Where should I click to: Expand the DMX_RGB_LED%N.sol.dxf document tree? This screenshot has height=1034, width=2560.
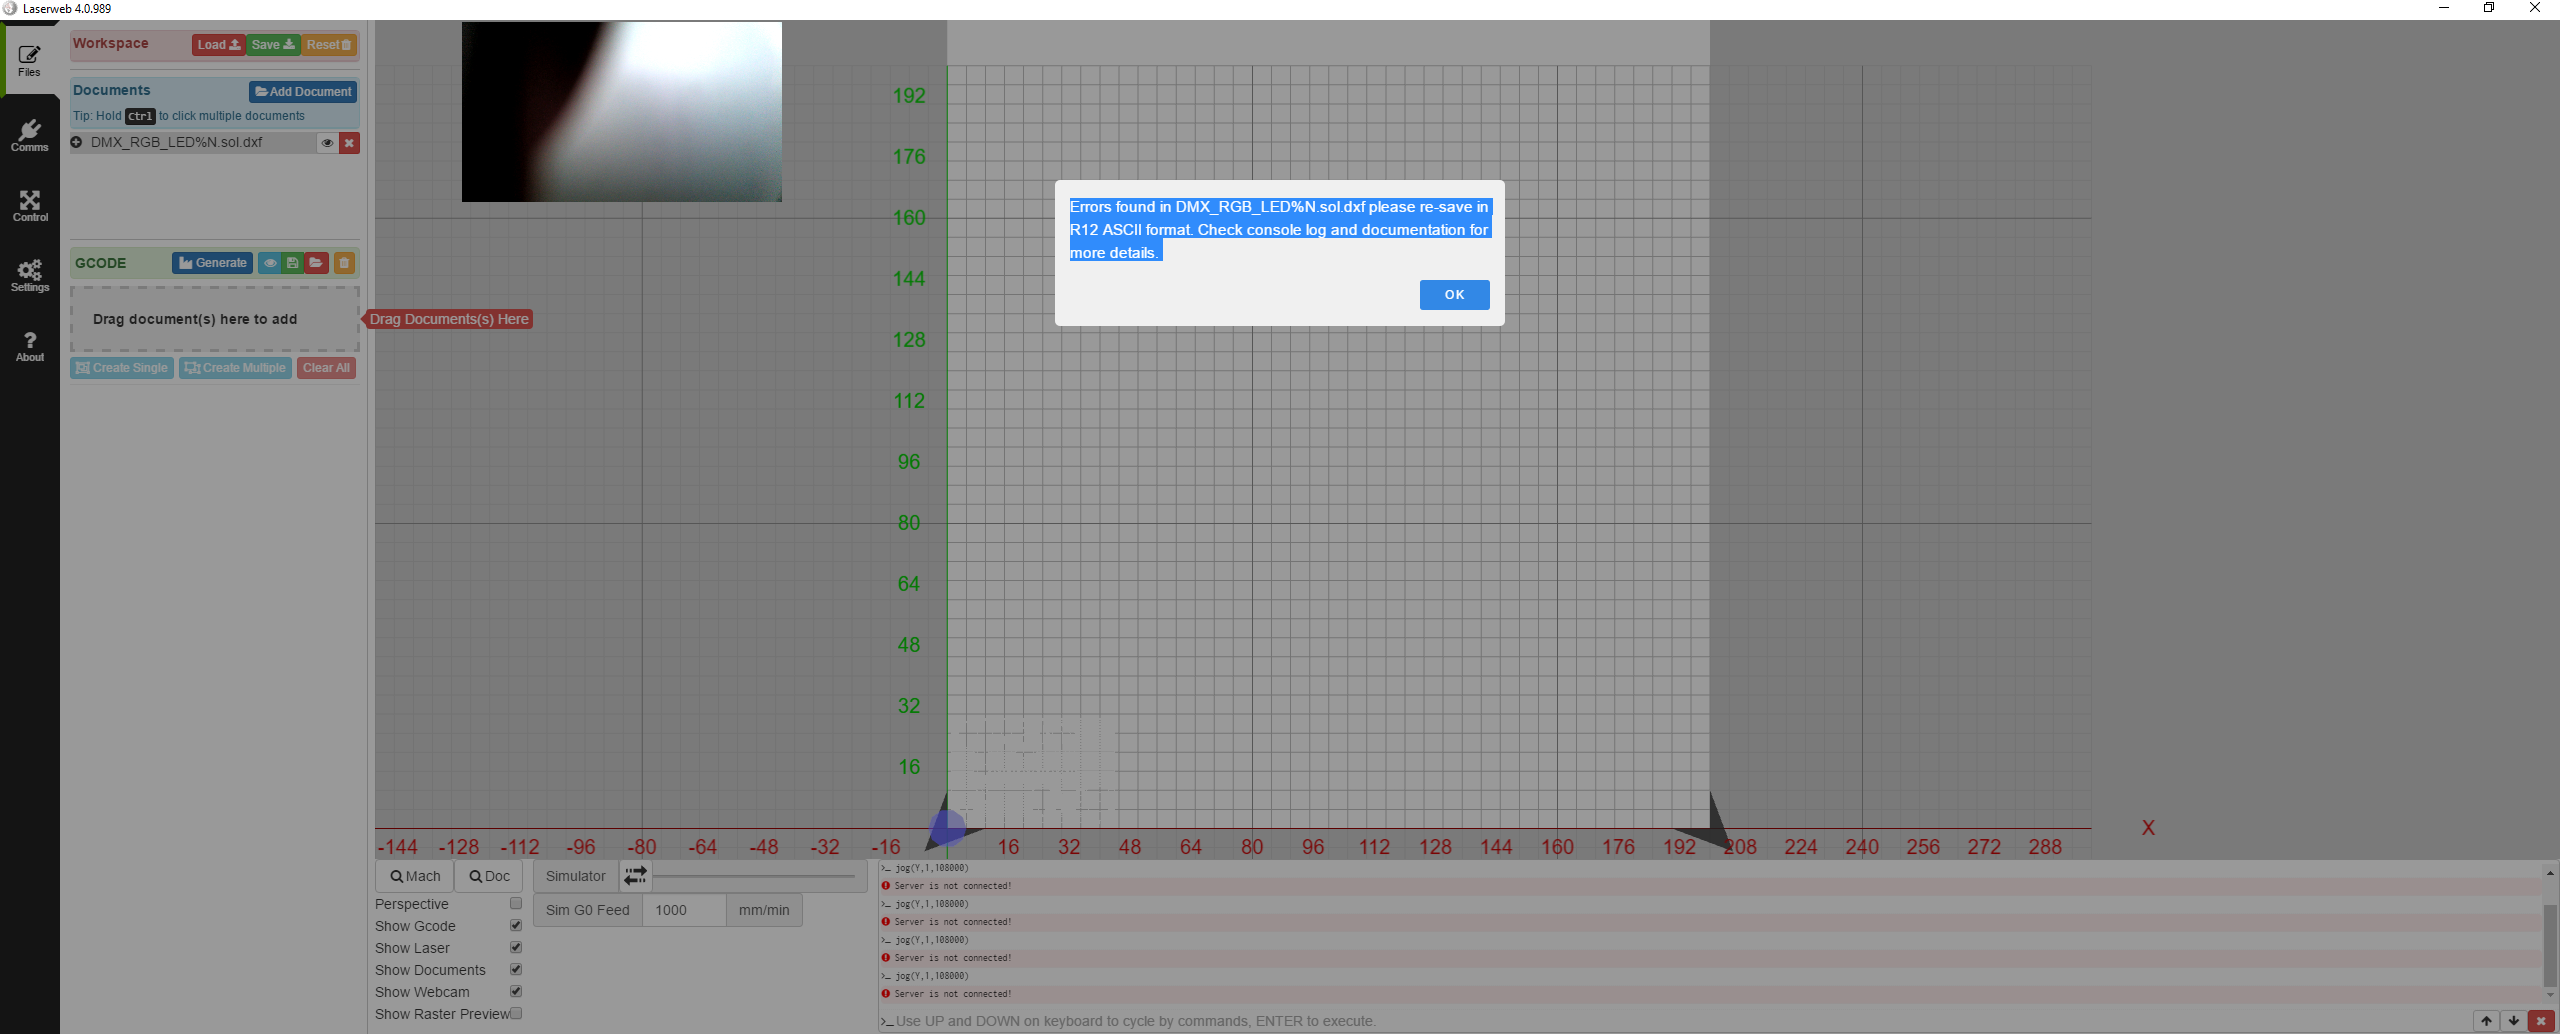click(76, 142)
